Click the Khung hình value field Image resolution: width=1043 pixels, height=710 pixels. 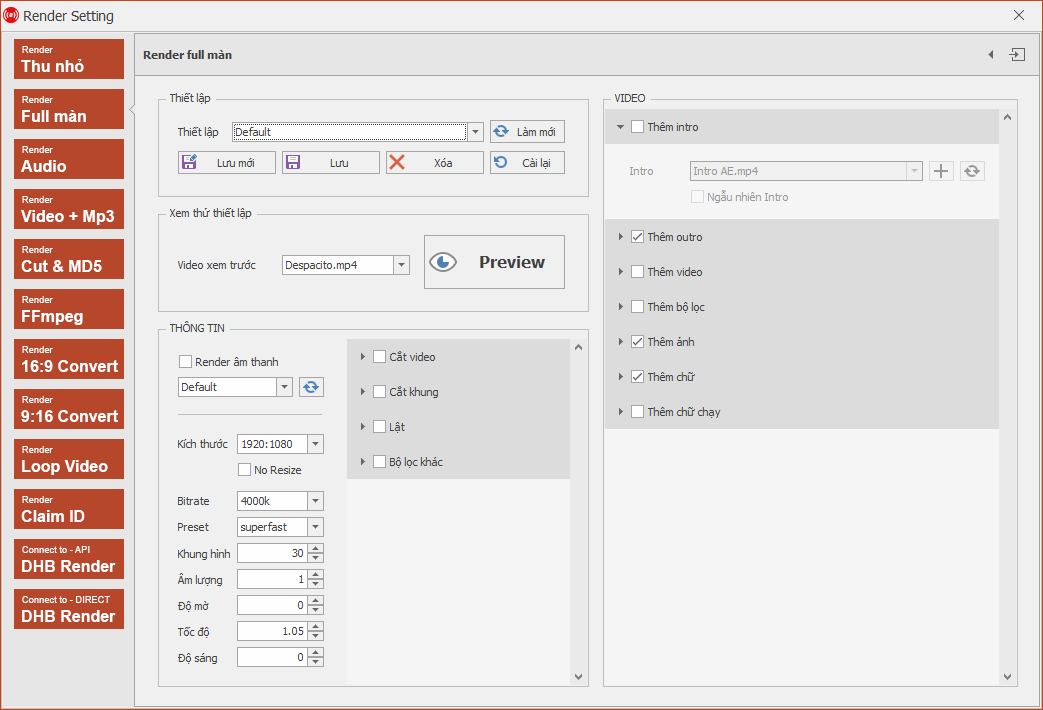pos(272,553)
